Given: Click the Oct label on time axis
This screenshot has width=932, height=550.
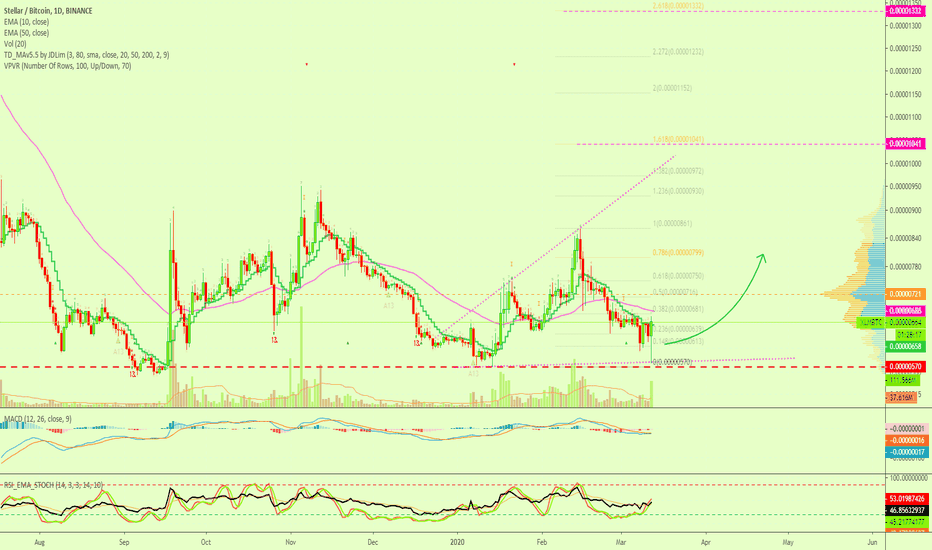Looking at the screenshot, I should (x=206, y=542).
